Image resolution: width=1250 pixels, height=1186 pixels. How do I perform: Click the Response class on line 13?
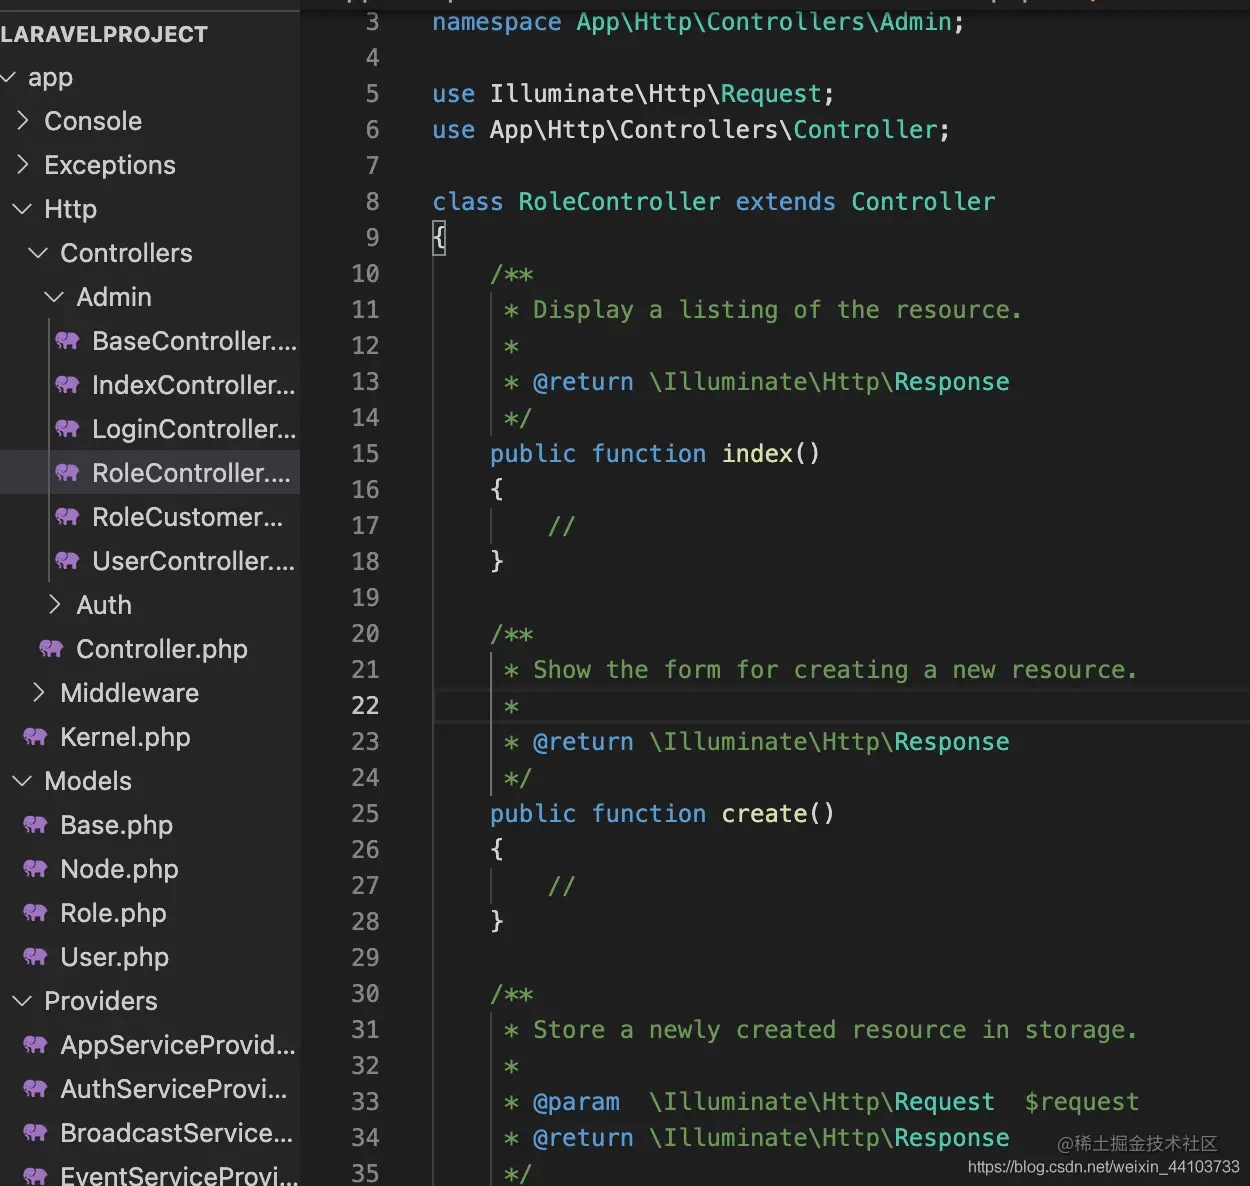951,382
